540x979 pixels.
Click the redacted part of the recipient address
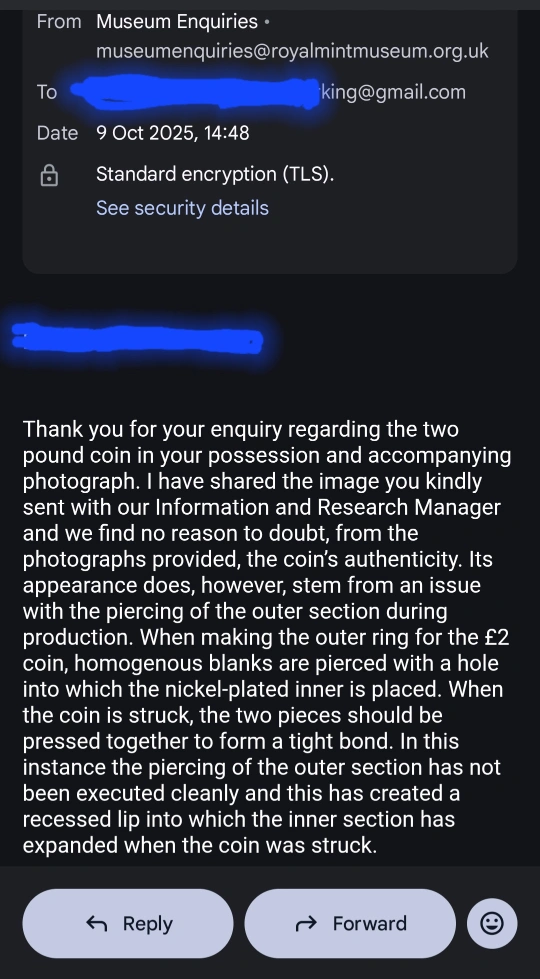195,92
